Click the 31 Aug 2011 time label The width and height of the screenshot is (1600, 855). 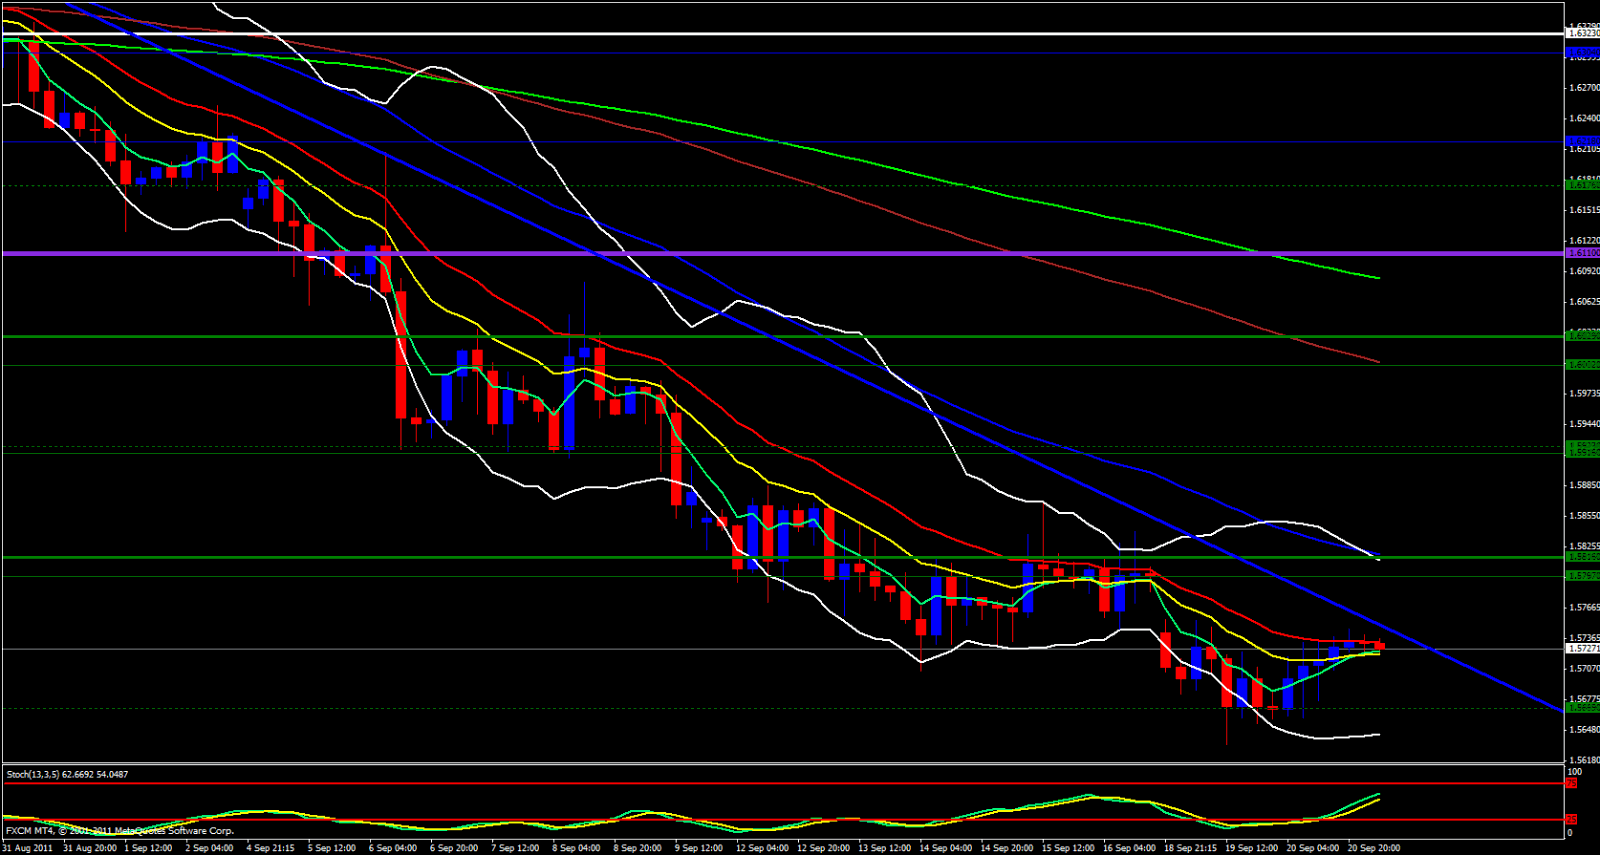tap(27, 848)
